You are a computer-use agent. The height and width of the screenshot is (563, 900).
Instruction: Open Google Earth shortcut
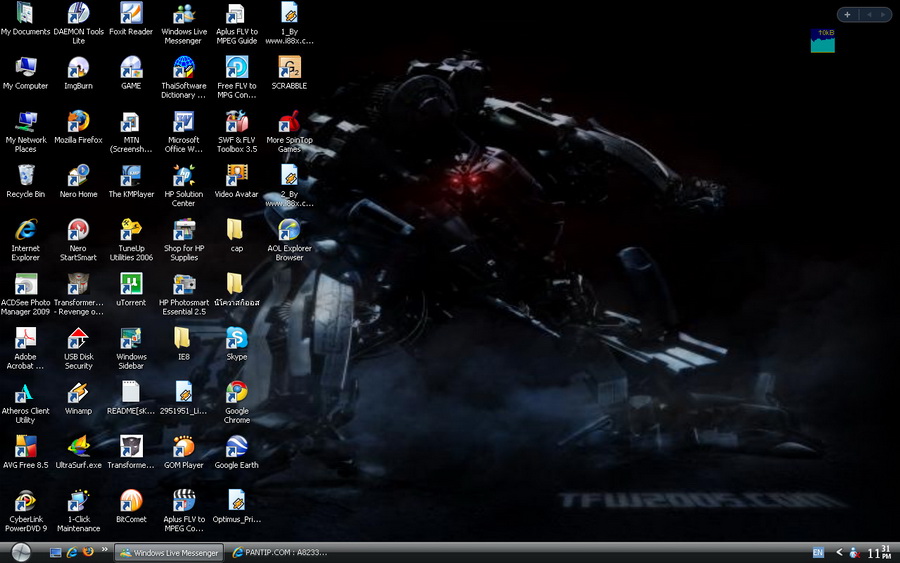coord(236,446)
